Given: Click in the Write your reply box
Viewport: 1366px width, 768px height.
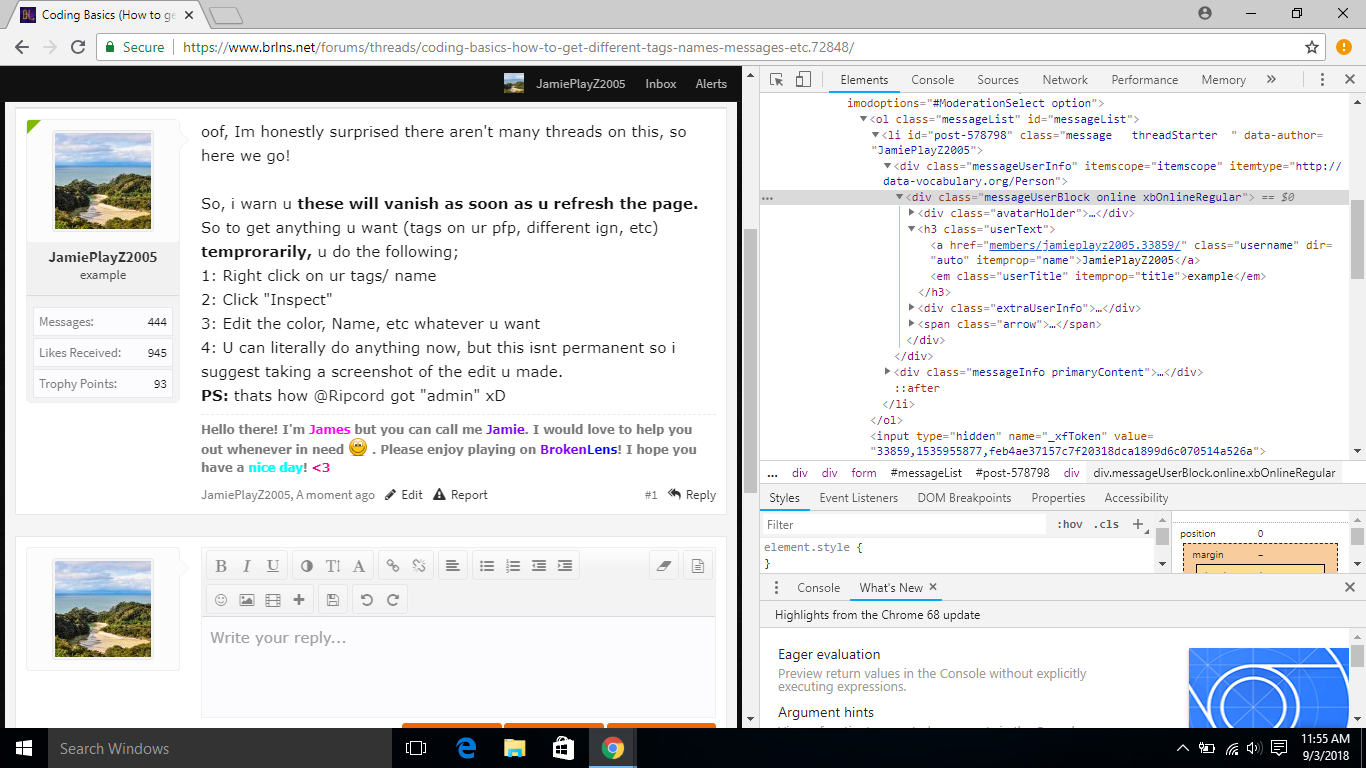Looking at the screenshot, I should [x=458, y=665].
